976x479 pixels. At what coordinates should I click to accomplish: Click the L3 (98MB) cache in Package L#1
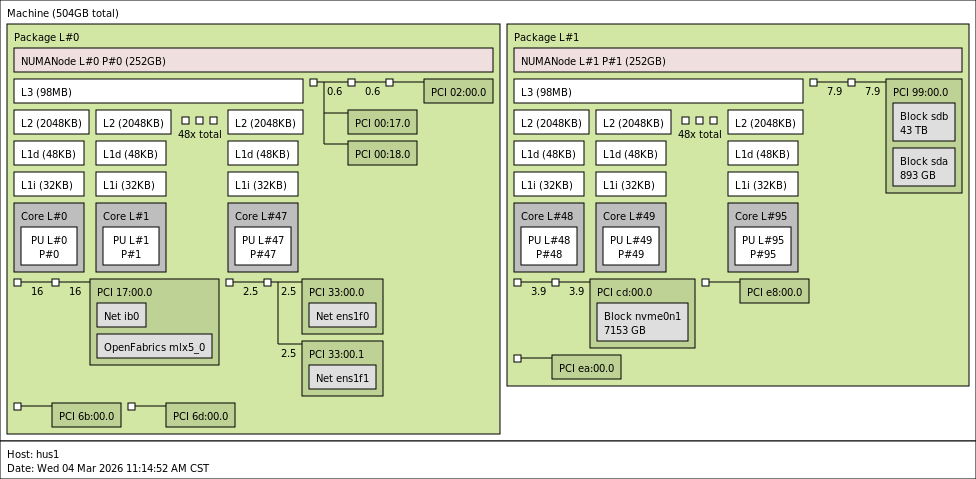pyautogui.click(x=658, y=92)
